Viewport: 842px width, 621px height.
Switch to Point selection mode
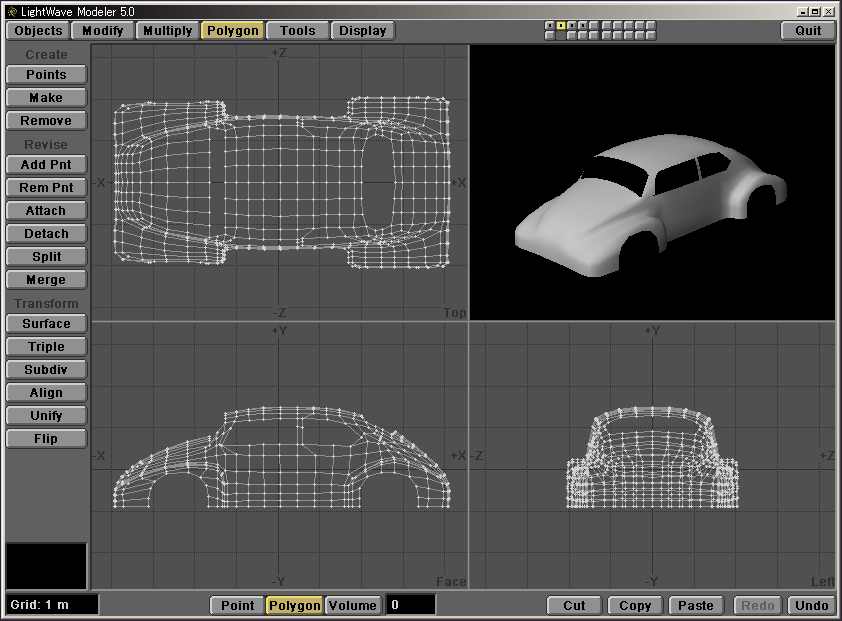[237, 605]
